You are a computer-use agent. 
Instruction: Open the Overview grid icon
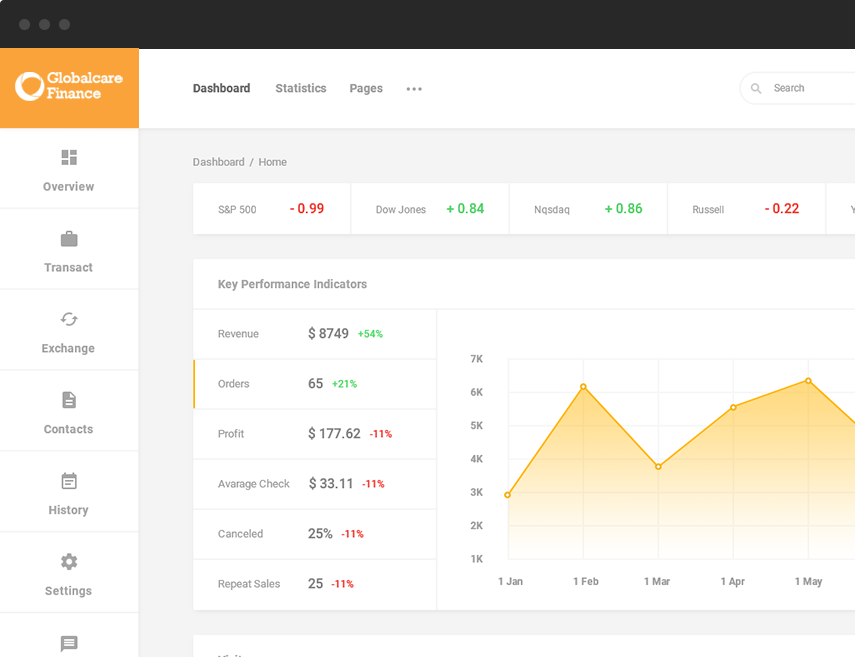point(69,158)
